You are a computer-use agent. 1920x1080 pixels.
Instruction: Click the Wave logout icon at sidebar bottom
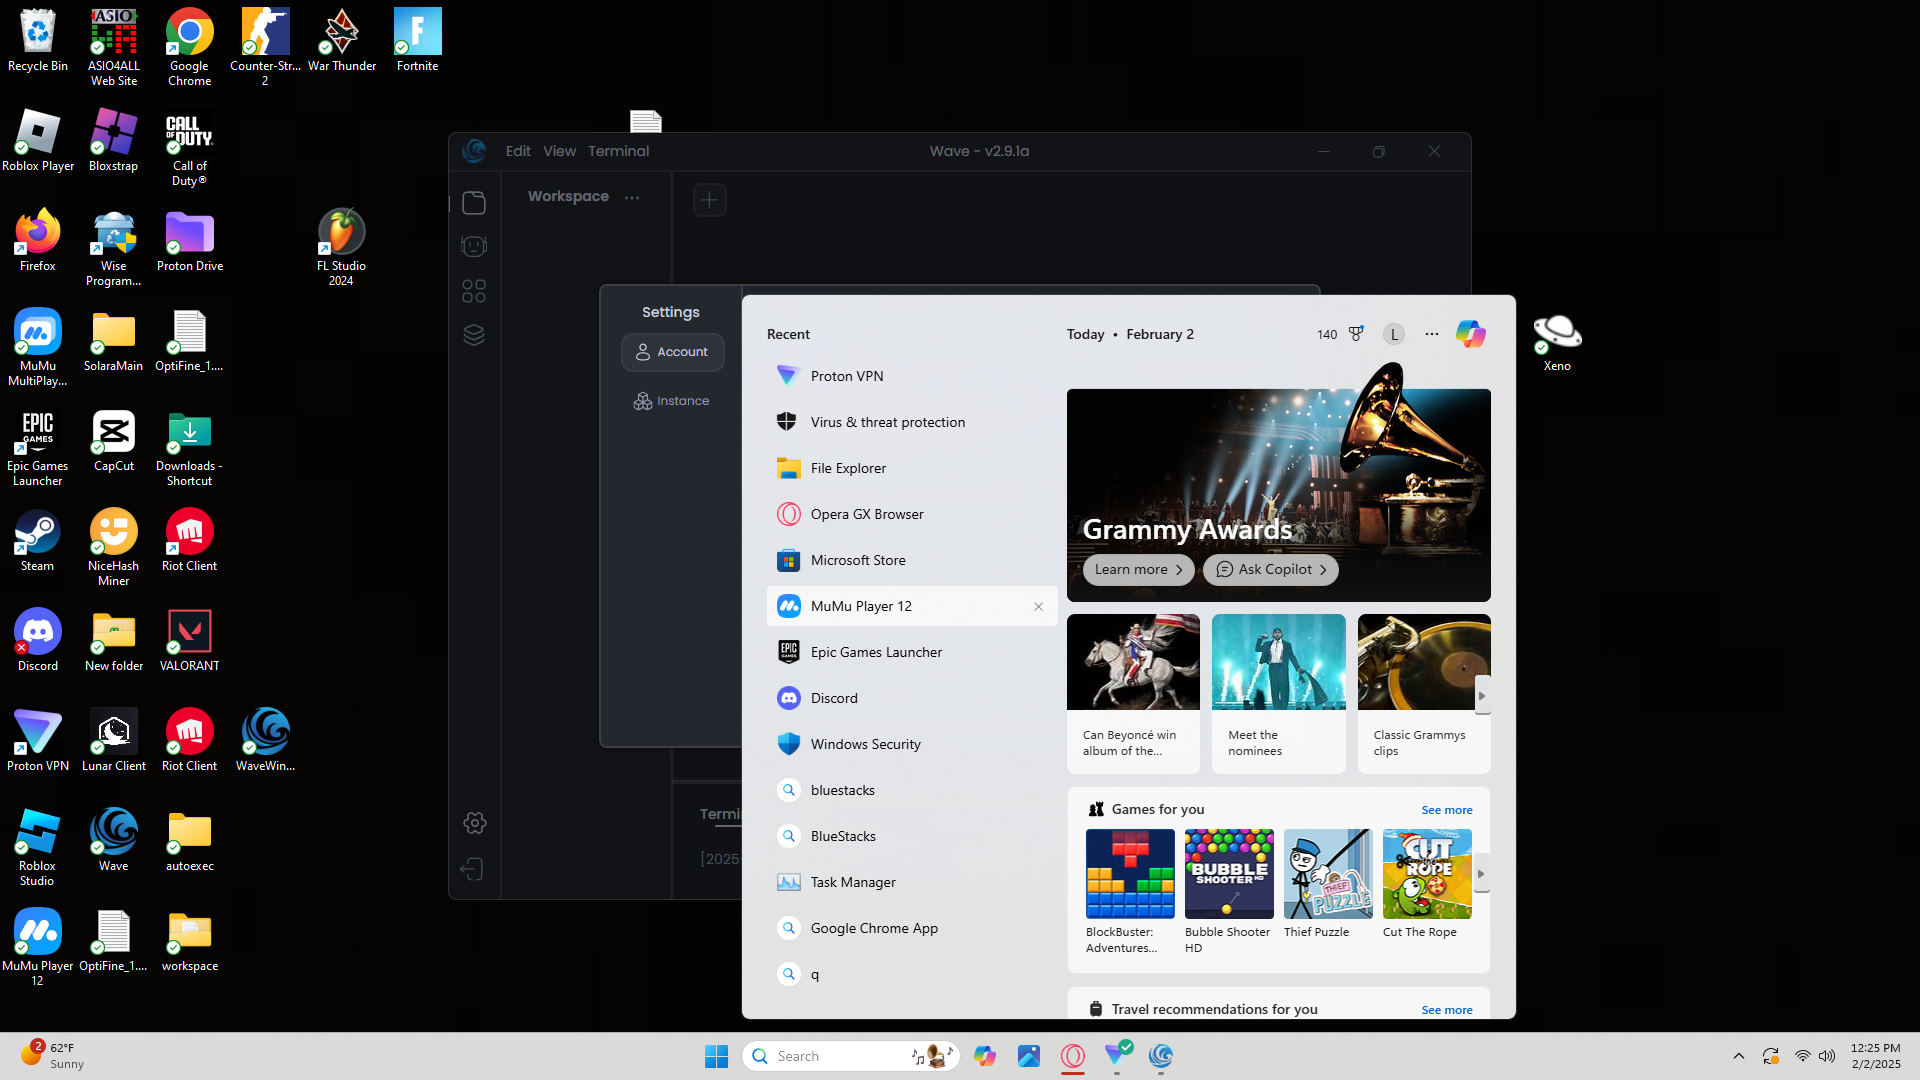point(473,869)
